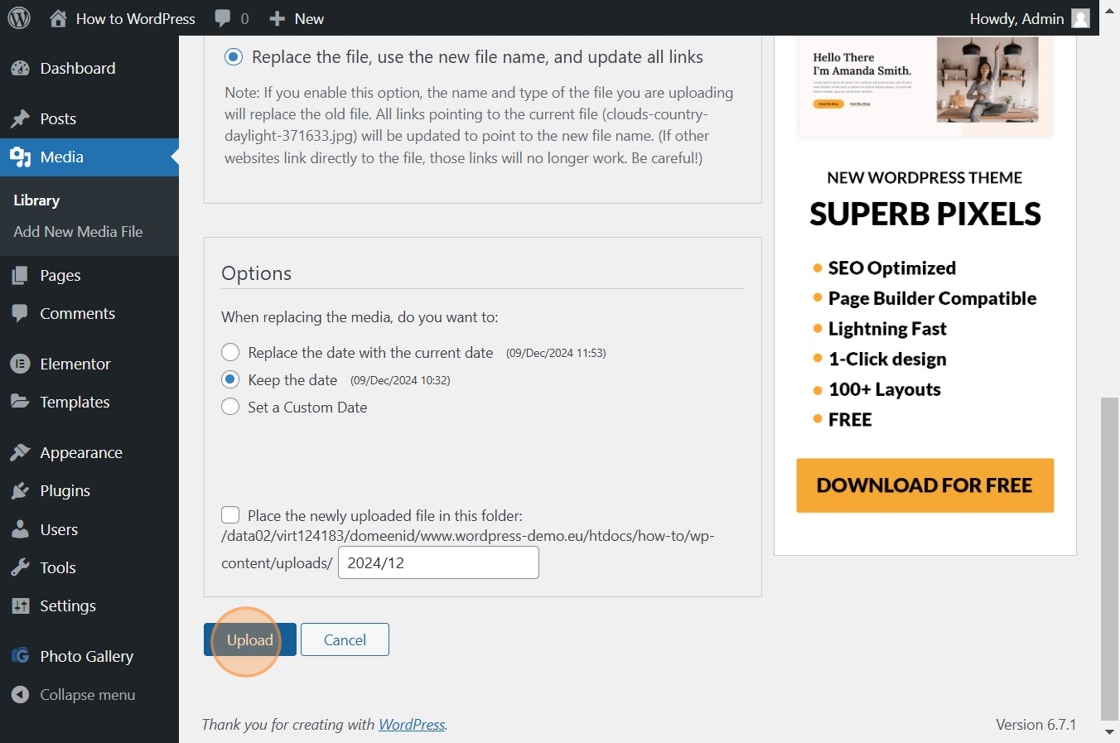This screenshot has height=743, width=1120.
Task: Click the Photo Gallery plugin icon
Action: point(20,656)
